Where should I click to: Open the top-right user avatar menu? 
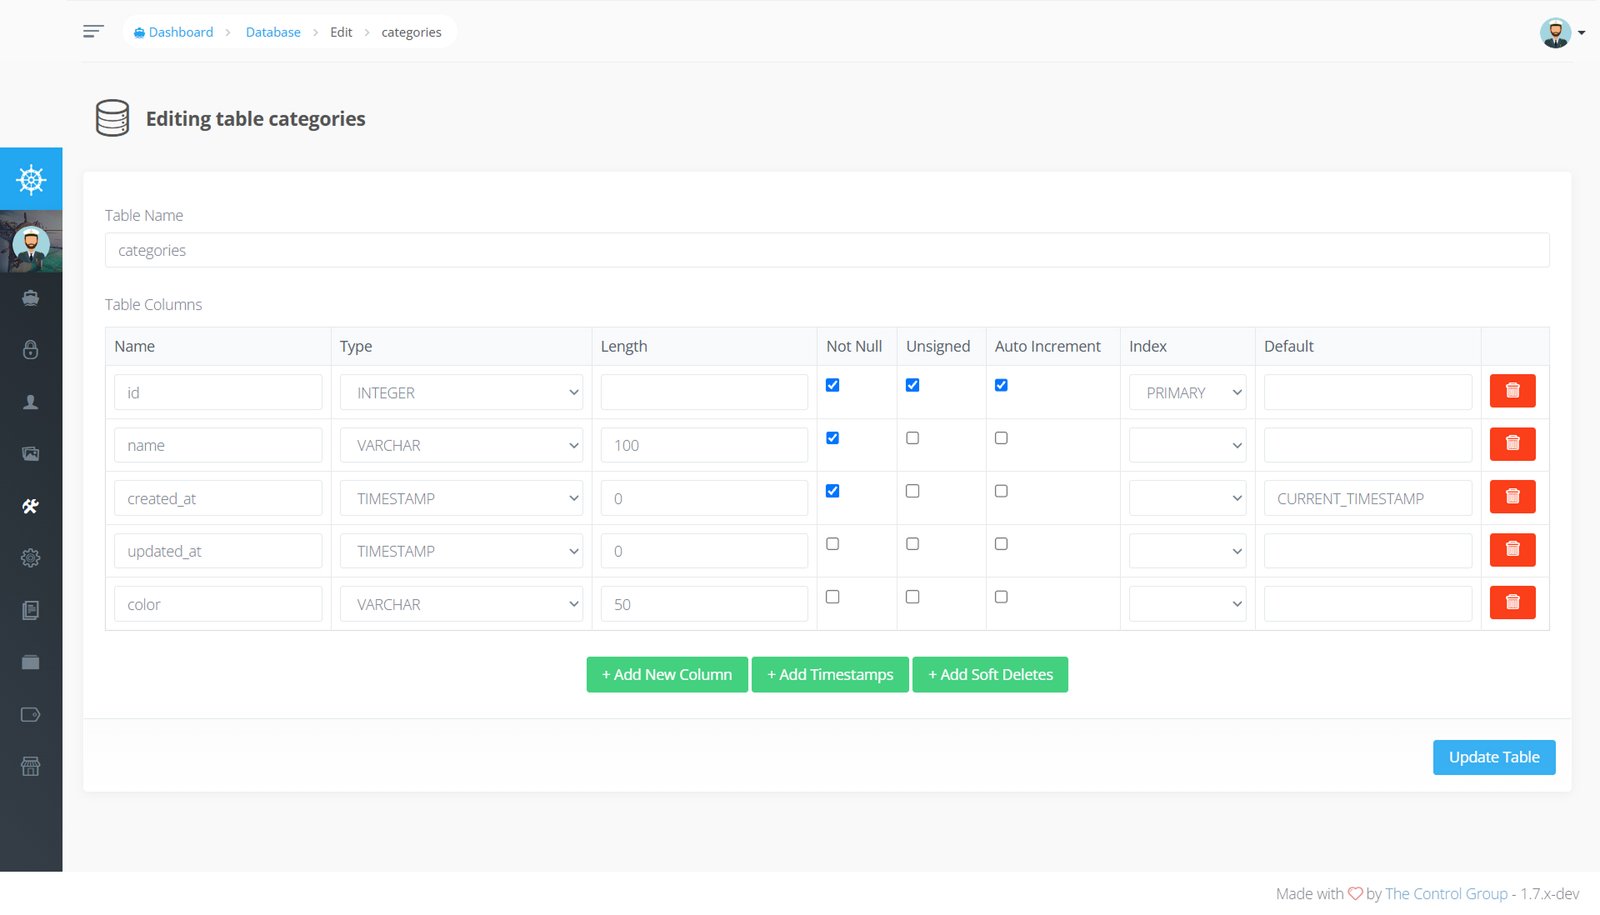click(1562, 33)
